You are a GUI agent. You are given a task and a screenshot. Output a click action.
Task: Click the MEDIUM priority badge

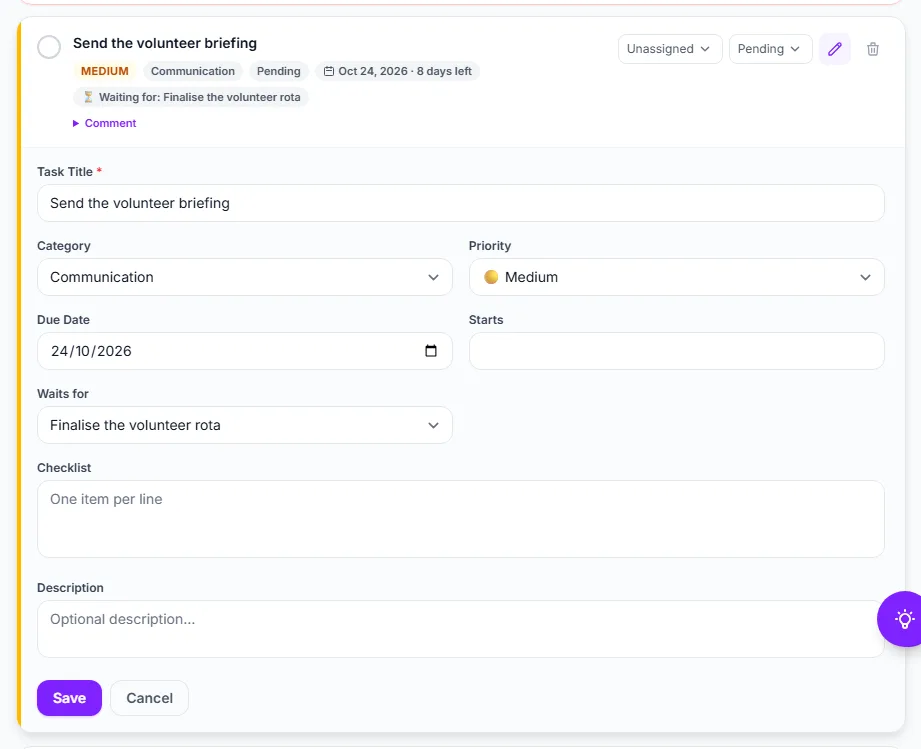(x=105, y=71)
